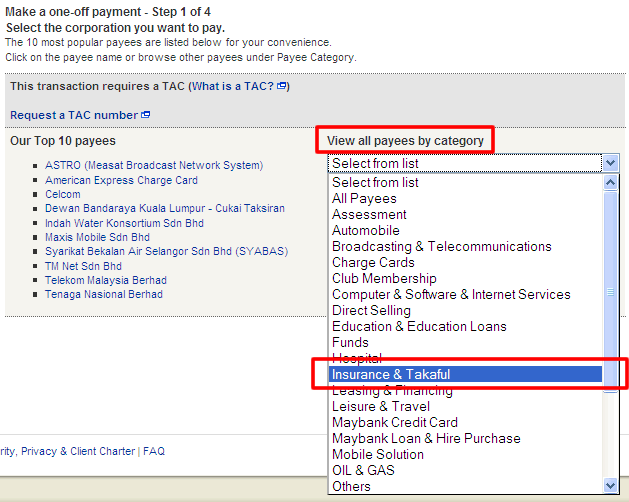Select ASTRO (Measat Broadcast Network System) payee

pos(154,165)
